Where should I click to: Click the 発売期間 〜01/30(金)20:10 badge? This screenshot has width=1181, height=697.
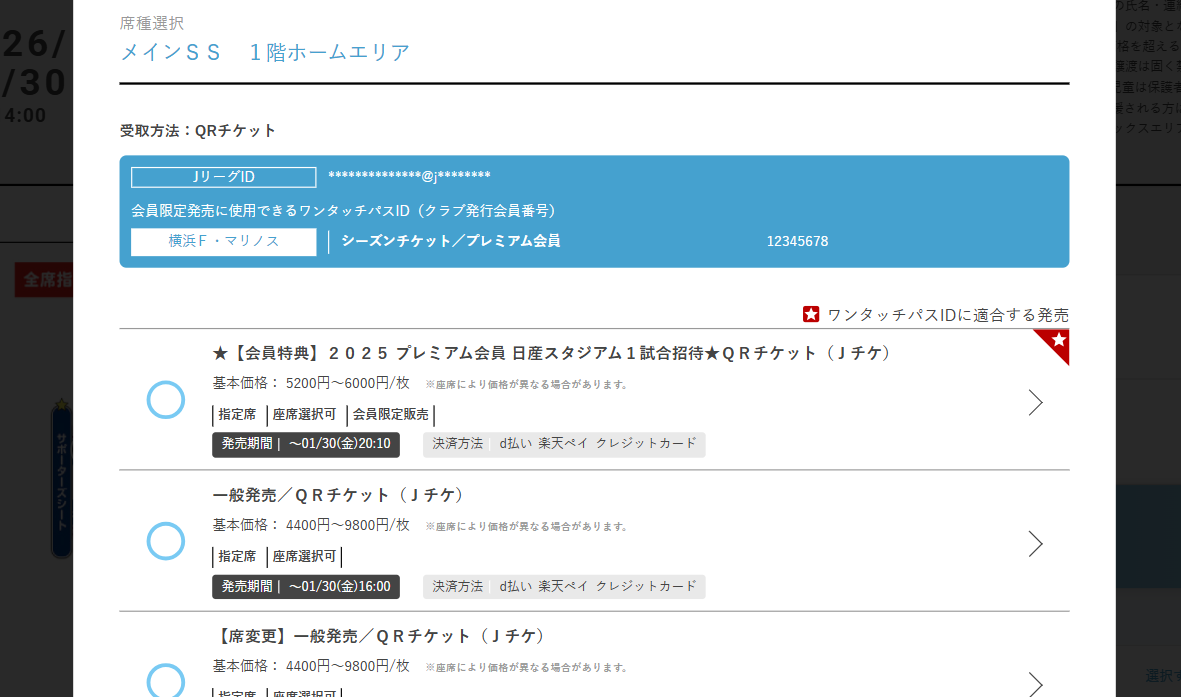click(306, 444)
